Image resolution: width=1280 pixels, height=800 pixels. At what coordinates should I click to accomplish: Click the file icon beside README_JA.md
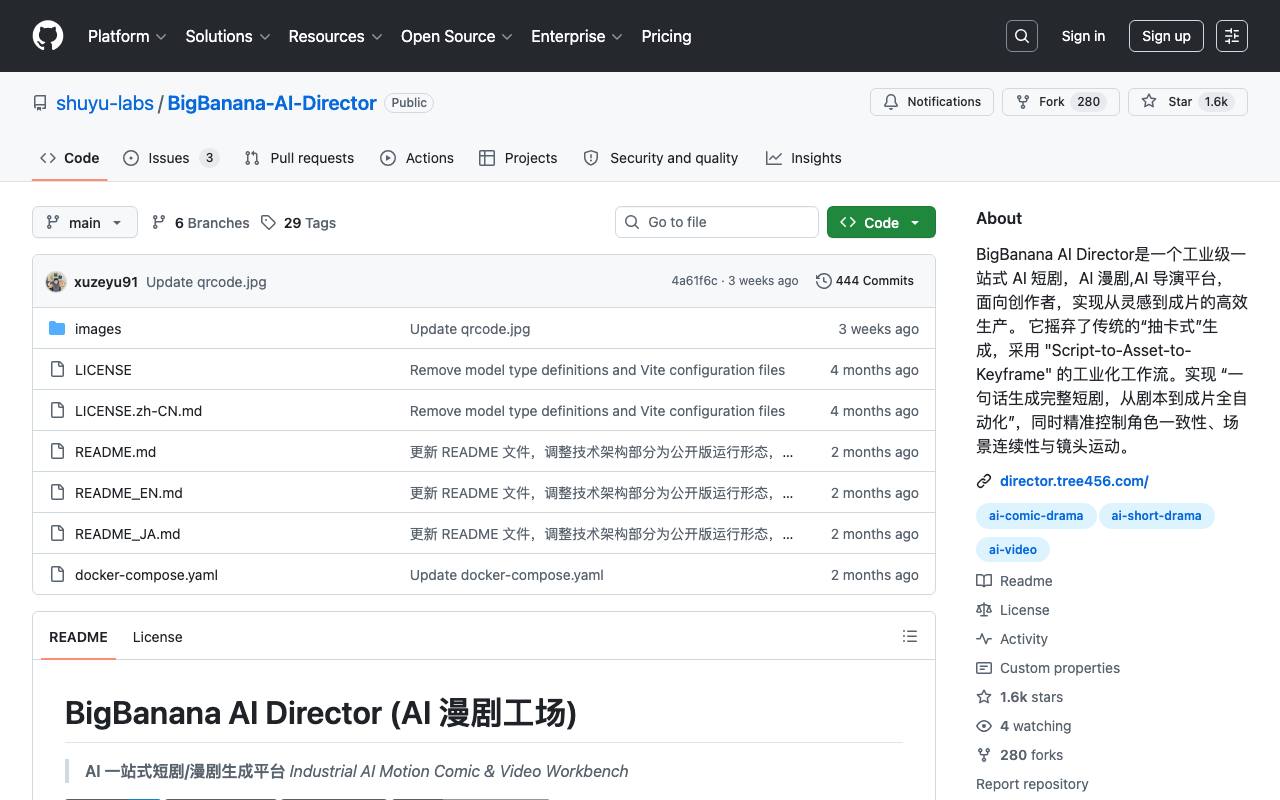coord(57,534)
